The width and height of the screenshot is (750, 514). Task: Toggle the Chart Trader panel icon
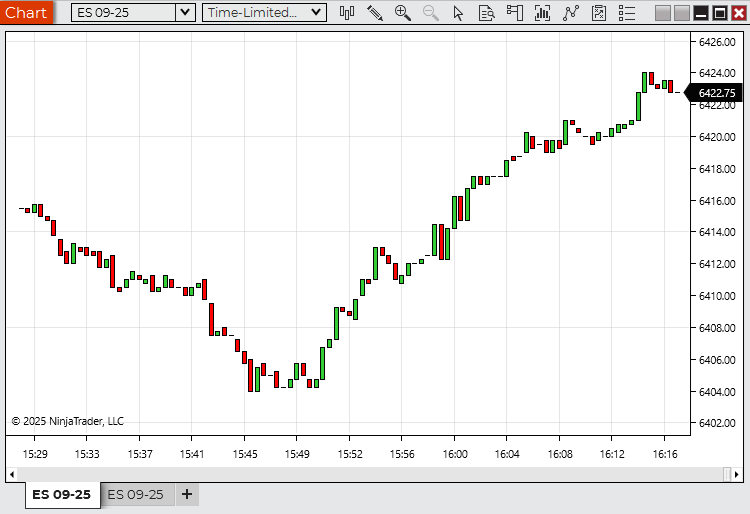click(515, 13)
